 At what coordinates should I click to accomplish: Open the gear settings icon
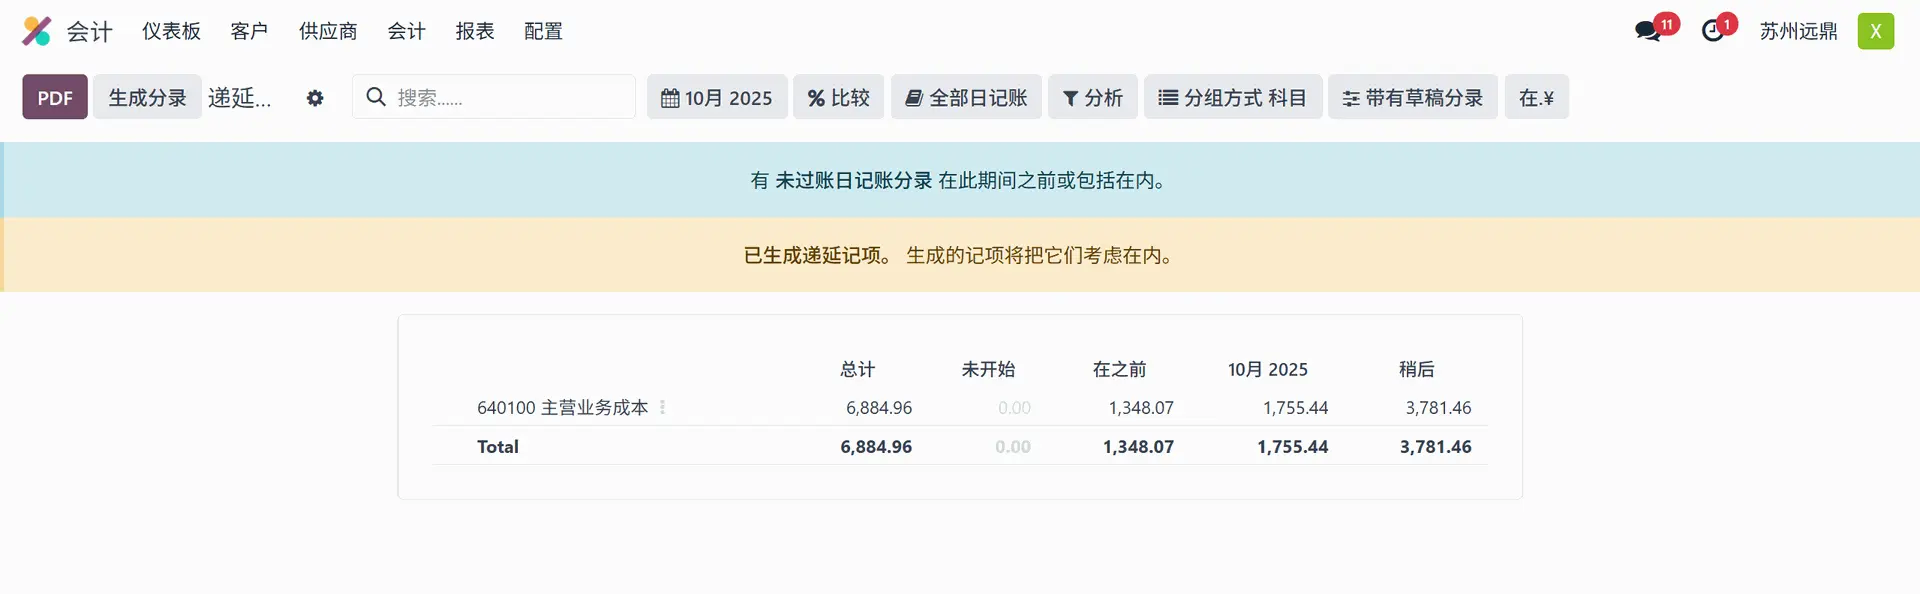(315, 98)
